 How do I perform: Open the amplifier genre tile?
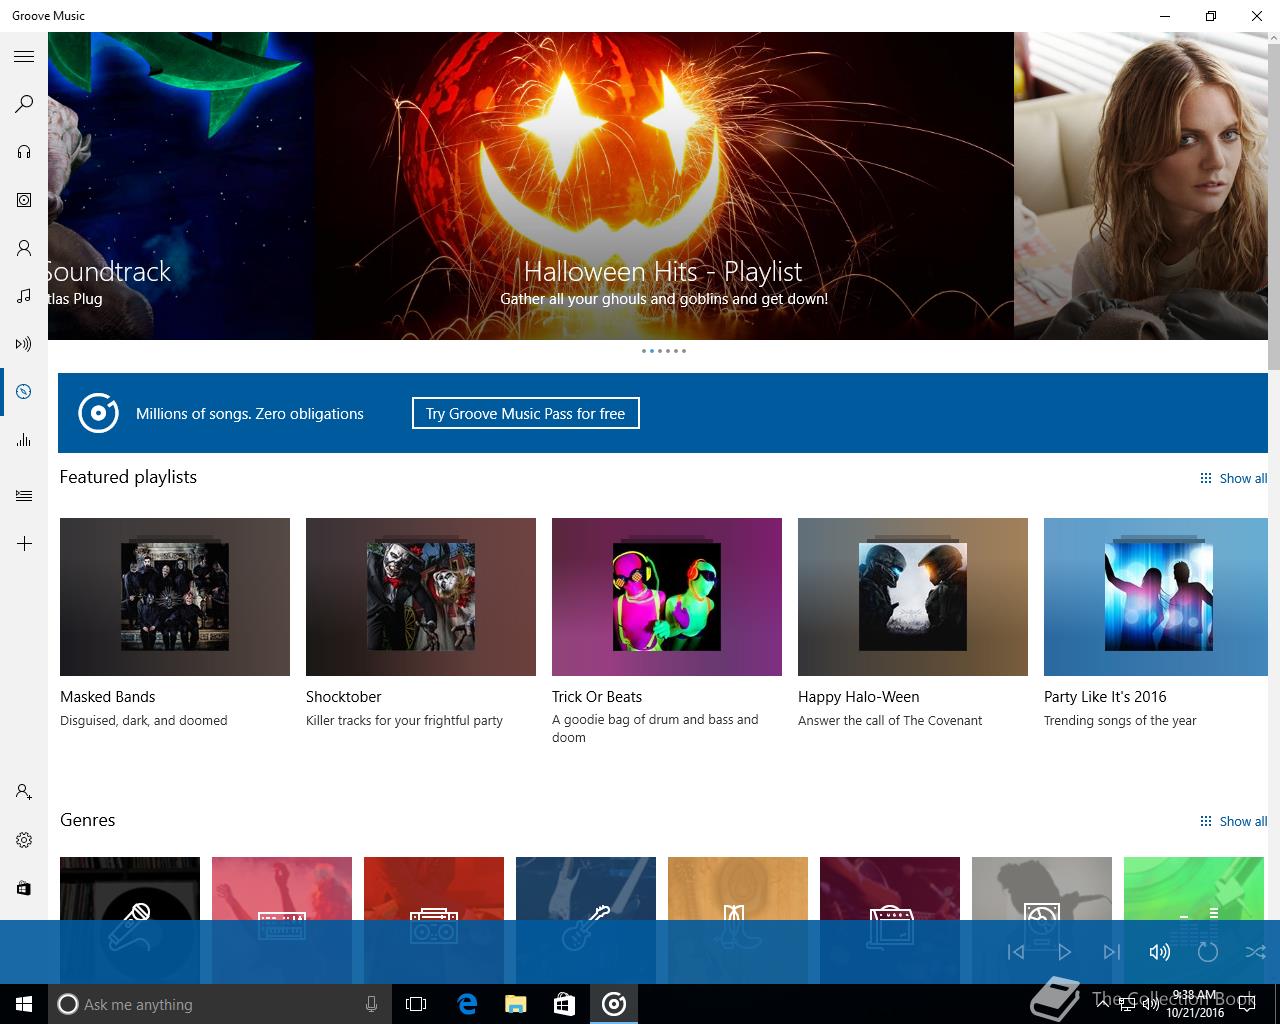pos(890,920)
